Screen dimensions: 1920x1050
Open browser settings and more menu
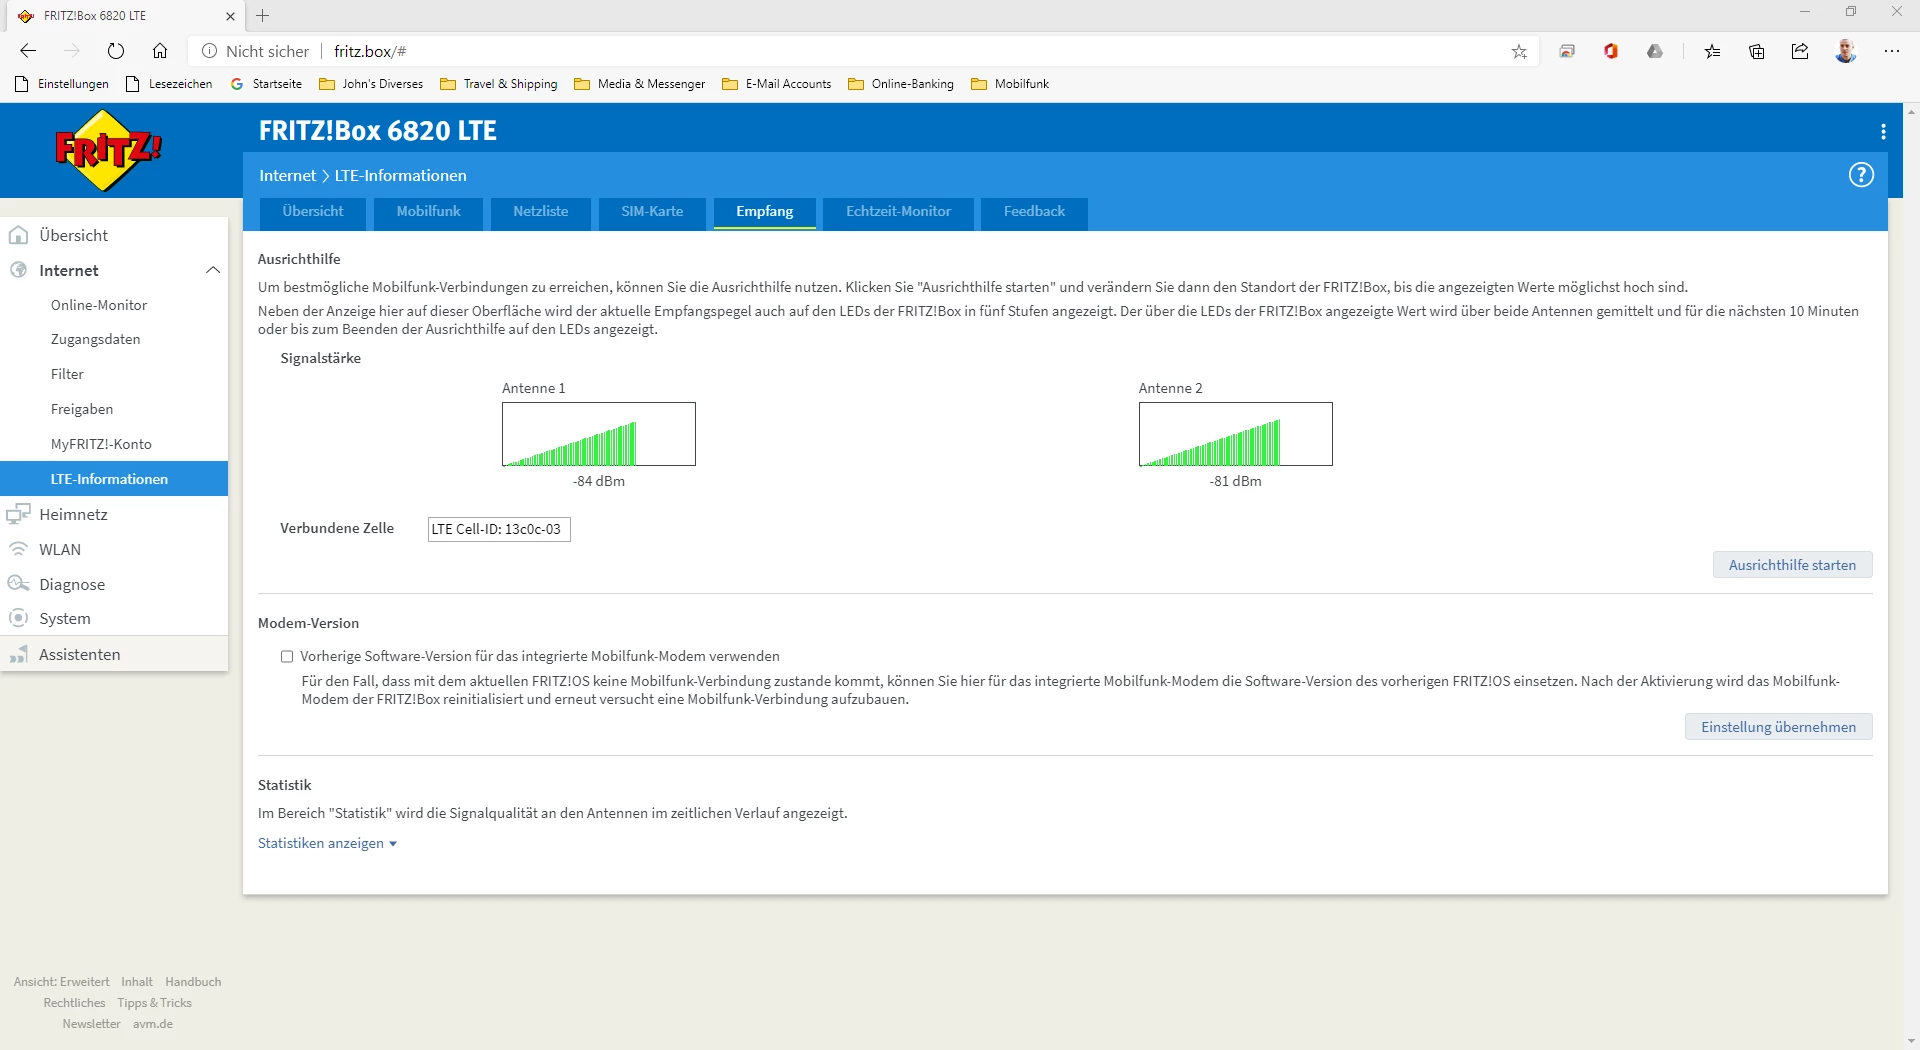[1892, 51]
